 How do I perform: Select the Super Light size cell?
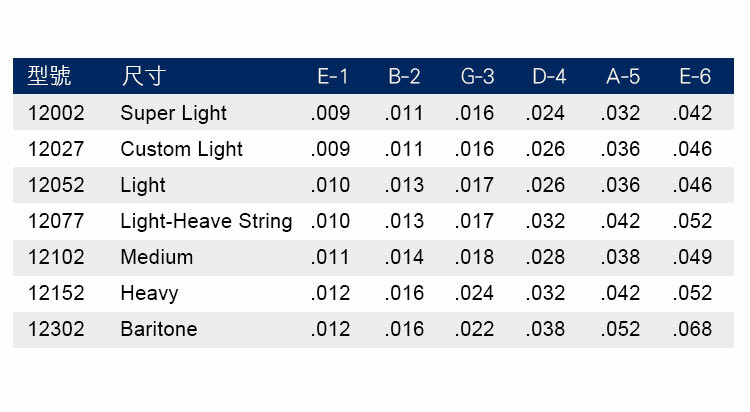[x=173, y=113]
